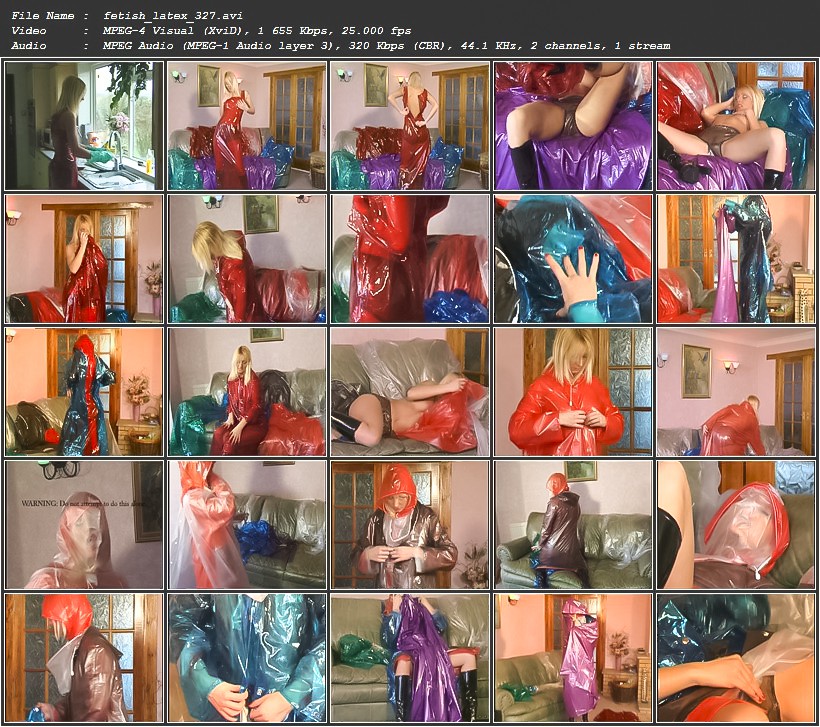
Task: Select thumbnail with the warning text caption
Action: pyautogui.click(x=84, y=524)
